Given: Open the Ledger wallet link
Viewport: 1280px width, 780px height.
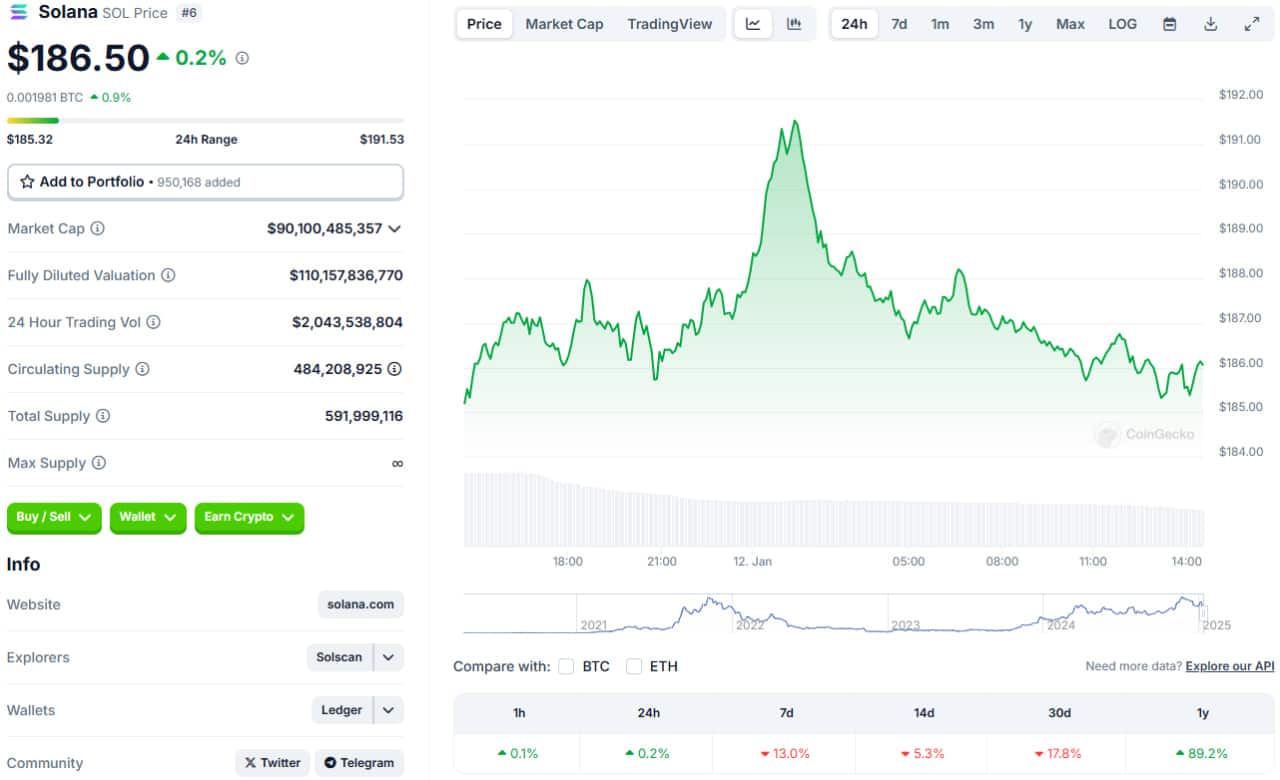Looking at the screenshot, I should point(341,710).
